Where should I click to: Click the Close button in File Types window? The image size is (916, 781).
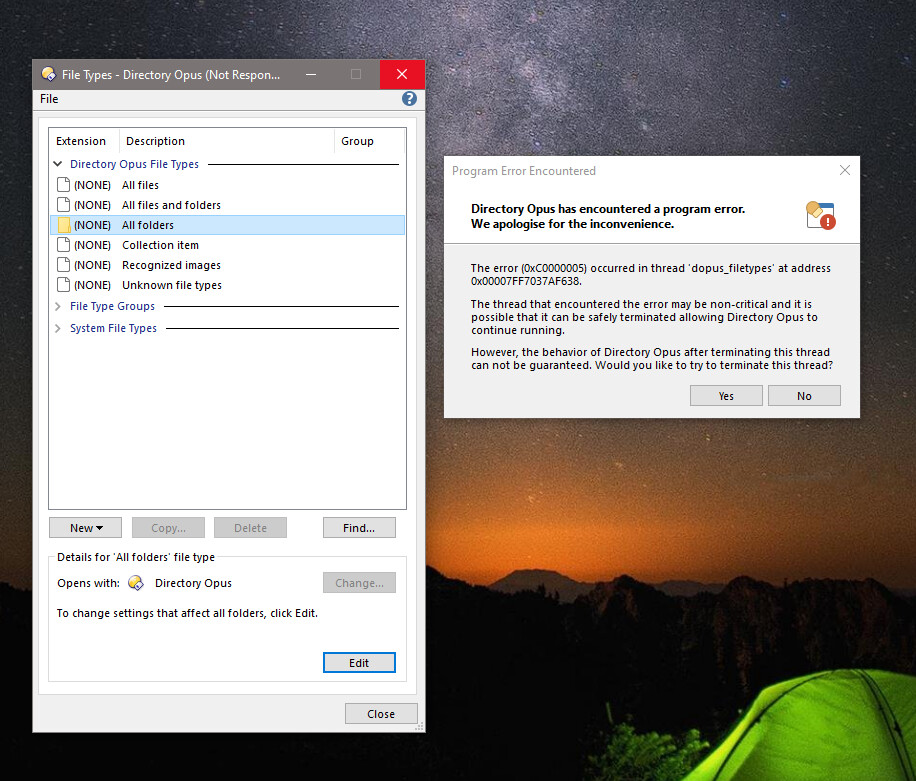pos(381,714)
